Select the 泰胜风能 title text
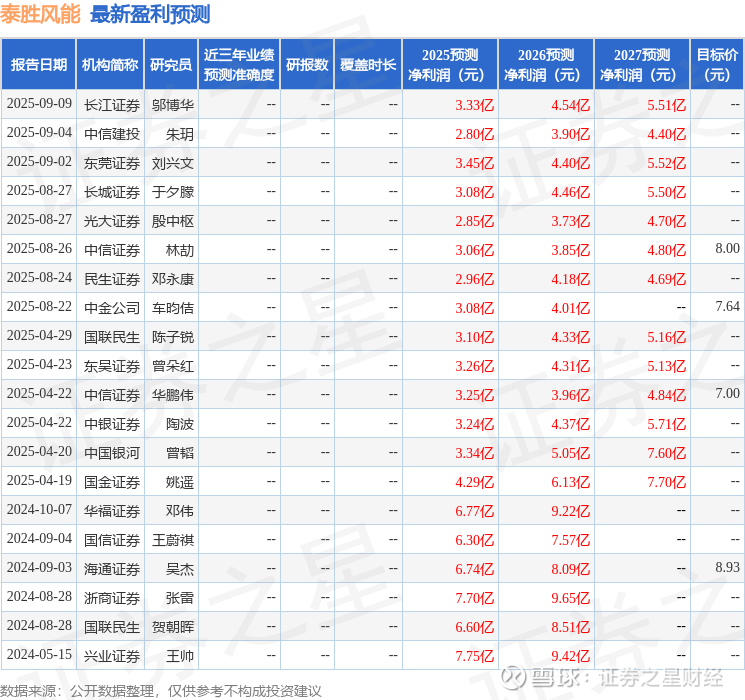The width and height of the screenshot is (745, 700). click(x=40, y=14)
